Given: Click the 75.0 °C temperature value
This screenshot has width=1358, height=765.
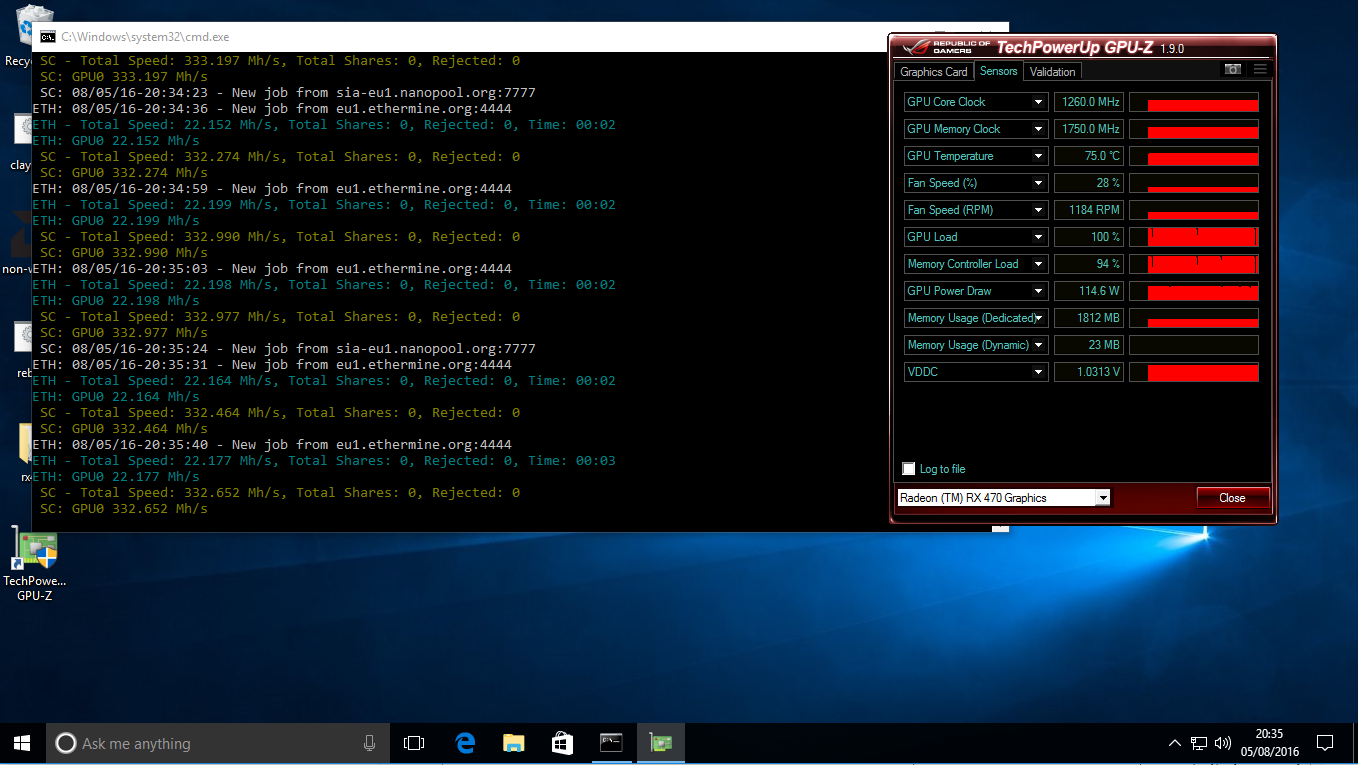Looking at the screenshot, I should pyautogui.click(x=1089, y=156).
